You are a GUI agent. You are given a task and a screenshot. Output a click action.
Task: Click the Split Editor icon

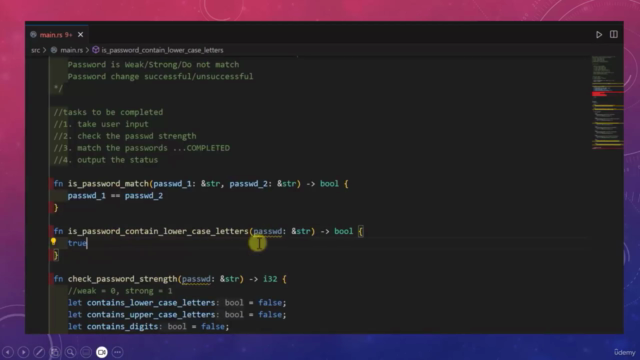[x=613, y=34]
